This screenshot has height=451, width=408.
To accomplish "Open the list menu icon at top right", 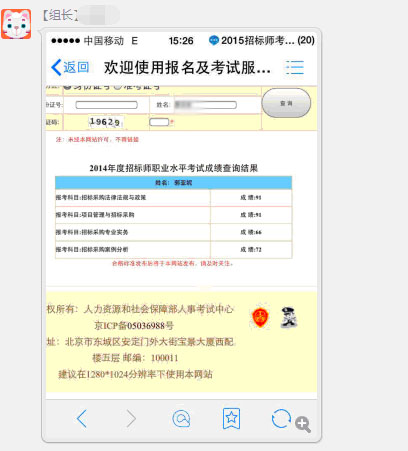I will [x=295, y=67].
